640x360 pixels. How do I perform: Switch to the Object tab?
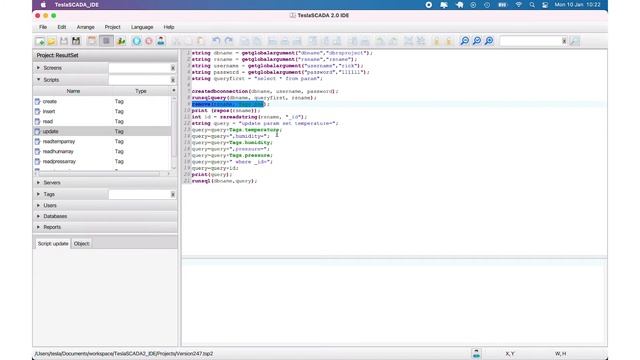(x=81, y=243)
